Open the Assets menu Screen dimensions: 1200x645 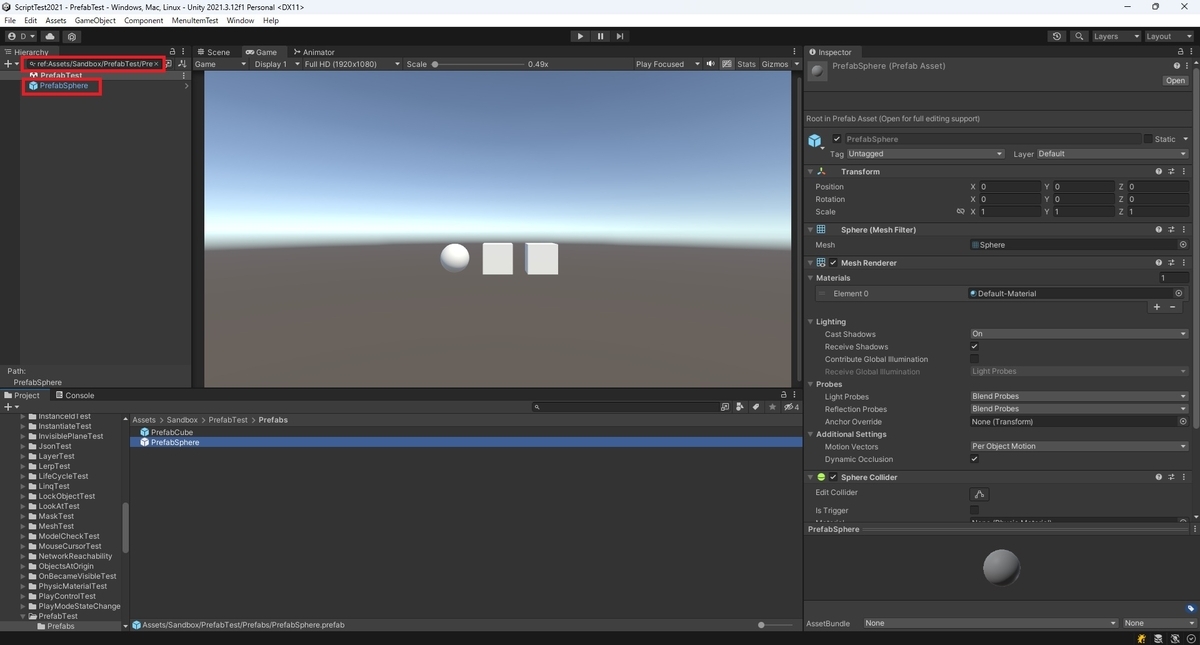[x=56, y=20]
